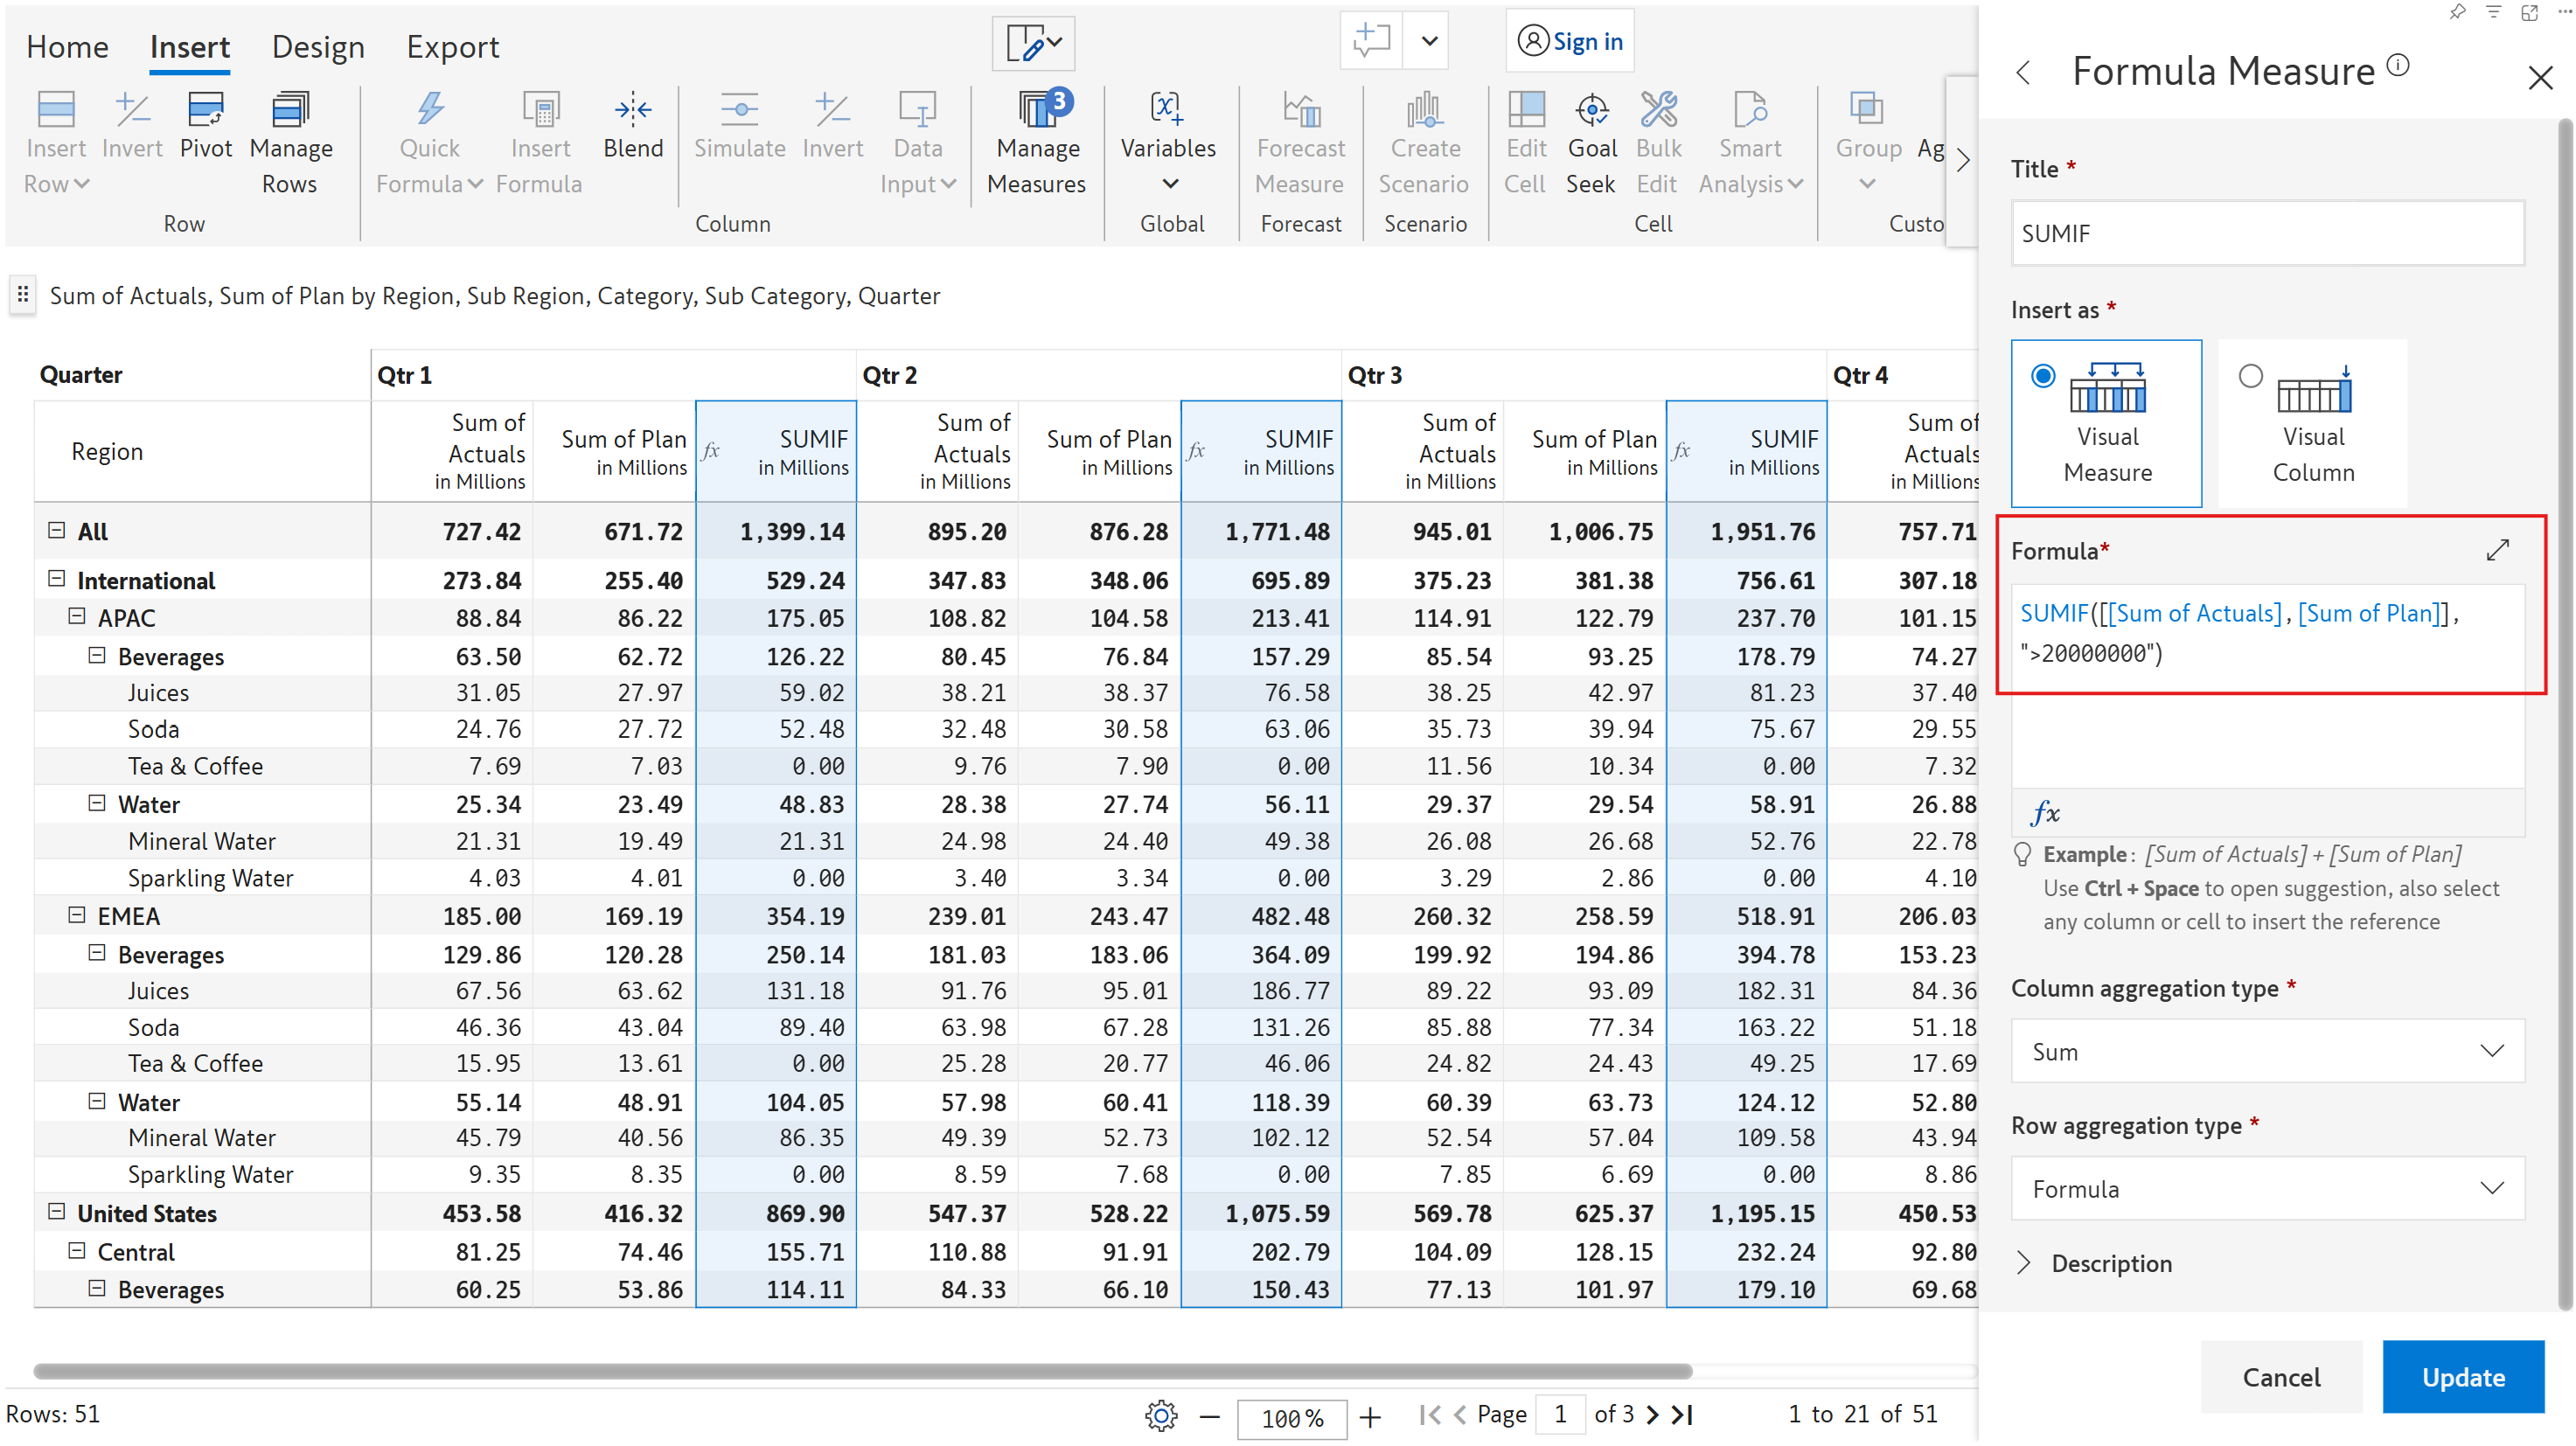The width and height of the screenshot is (2576, 1446).
Task: Click the horizontal scrollbar under the table
Action: pos(862,1370)
